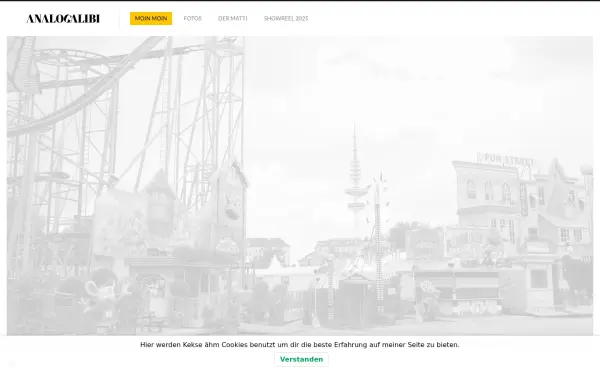This screenshot has width=600, height=375.
Task: Accept cookies with the Verstanden button
Action: click(302, 359)
